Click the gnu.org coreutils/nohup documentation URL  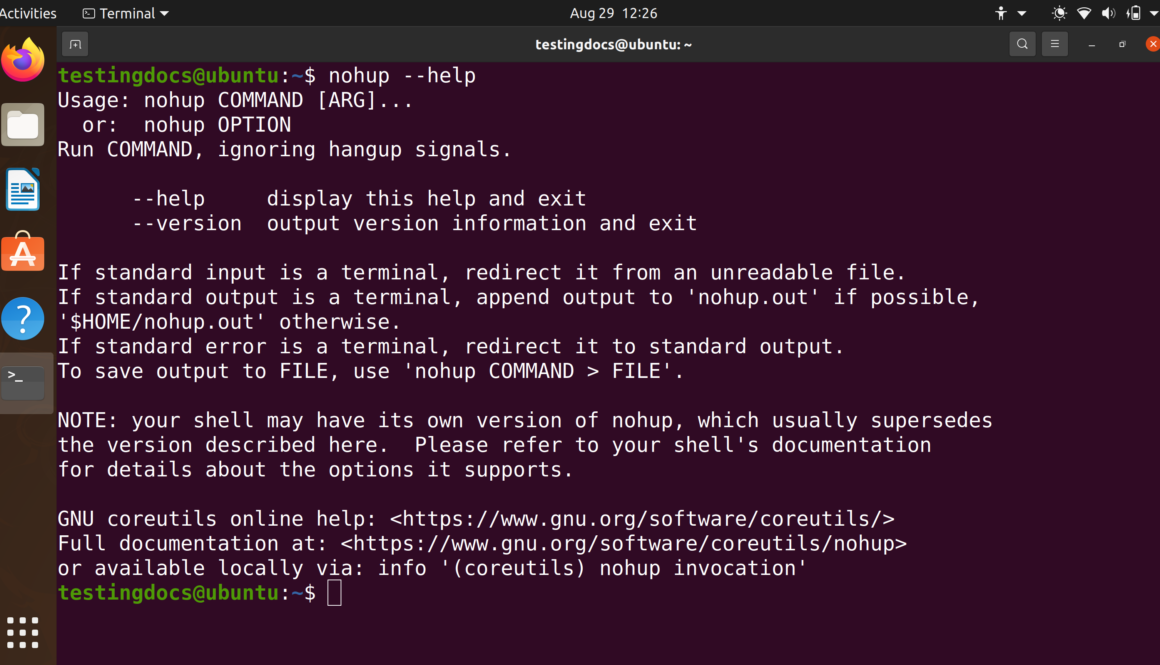[624, 543]
